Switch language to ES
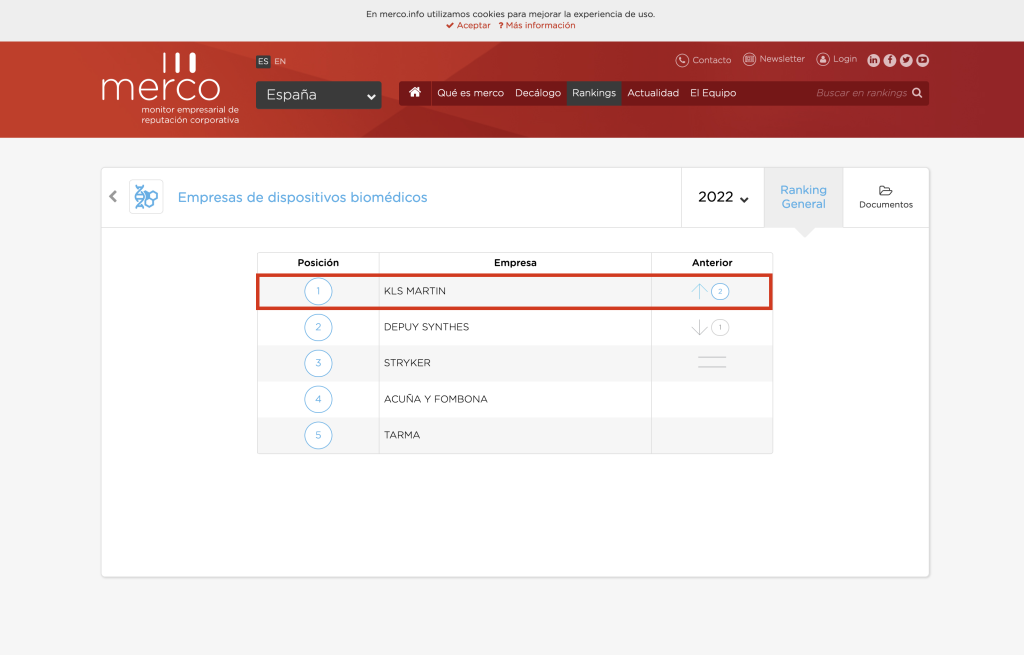 point(263,61)
